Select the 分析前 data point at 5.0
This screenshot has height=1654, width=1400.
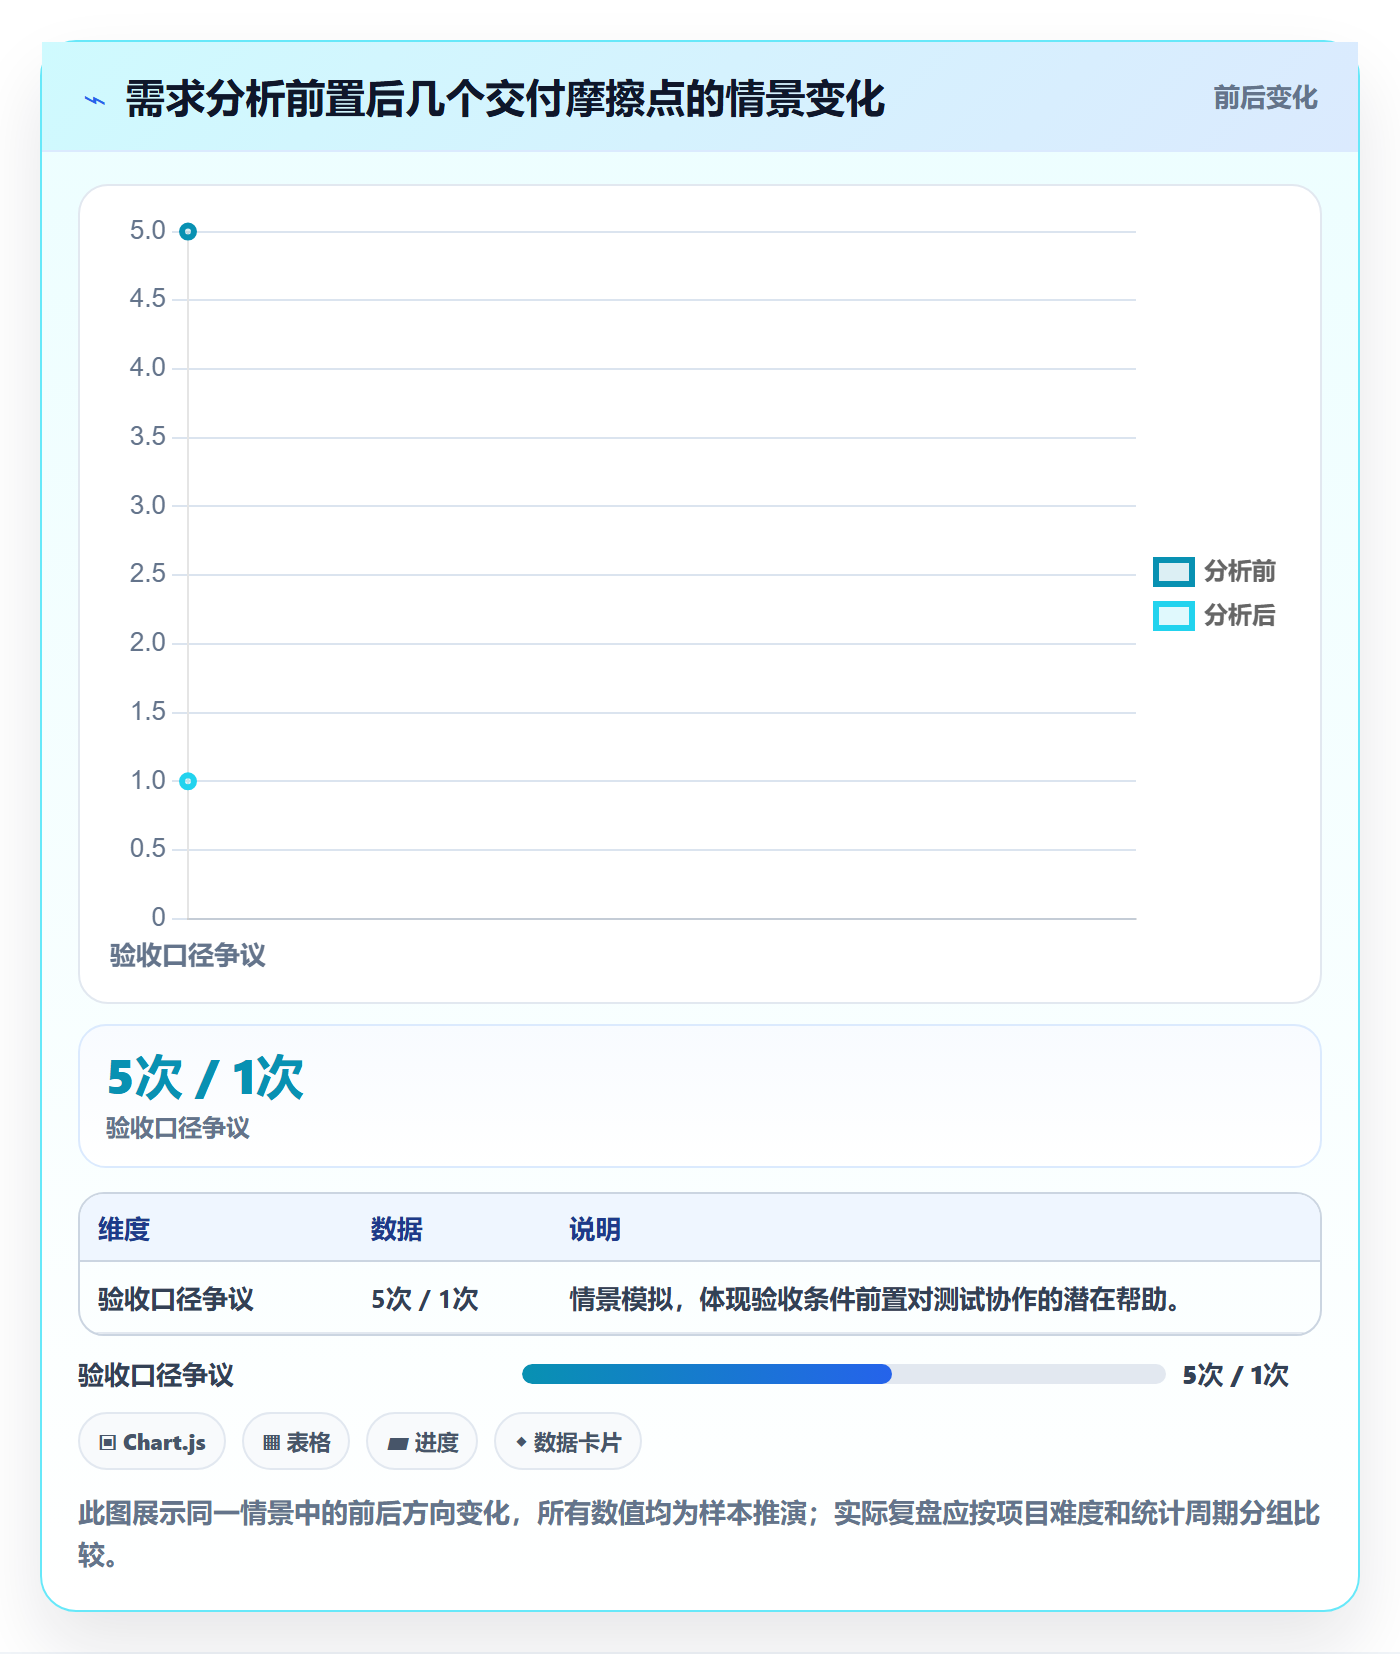188,232
